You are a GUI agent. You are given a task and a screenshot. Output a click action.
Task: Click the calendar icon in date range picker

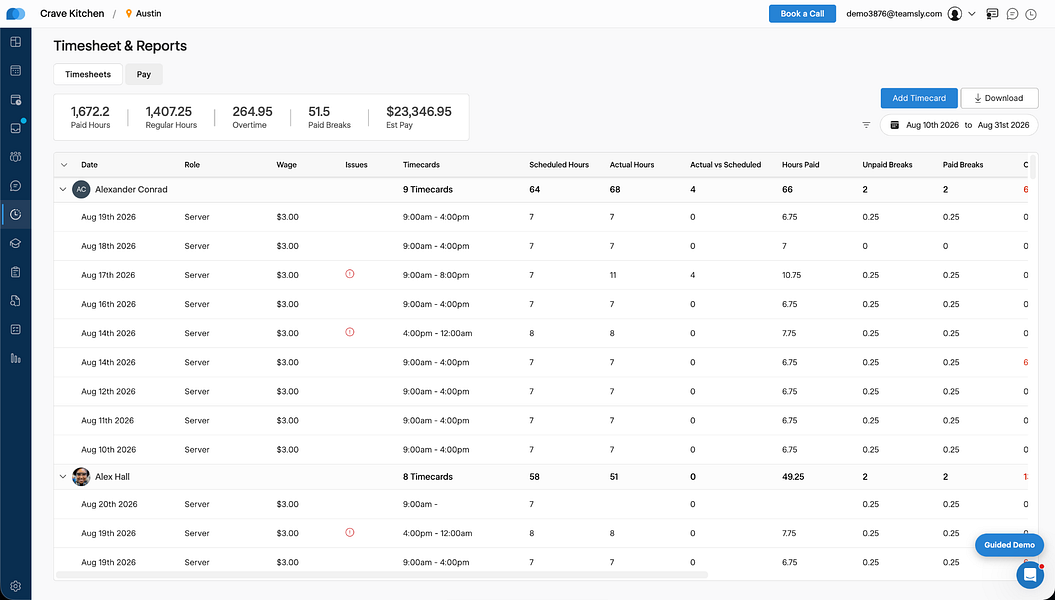point(894,125)
